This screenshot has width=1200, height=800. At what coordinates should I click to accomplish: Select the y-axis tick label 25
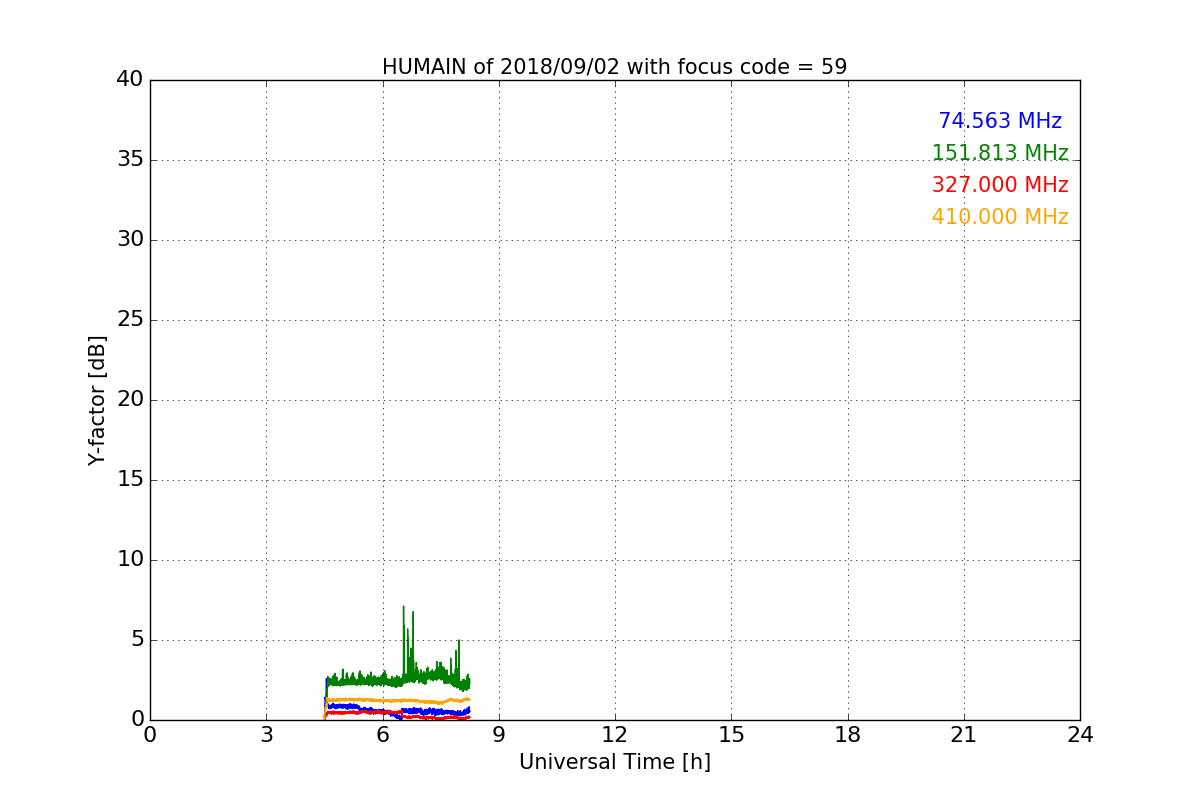coord(130,320)
